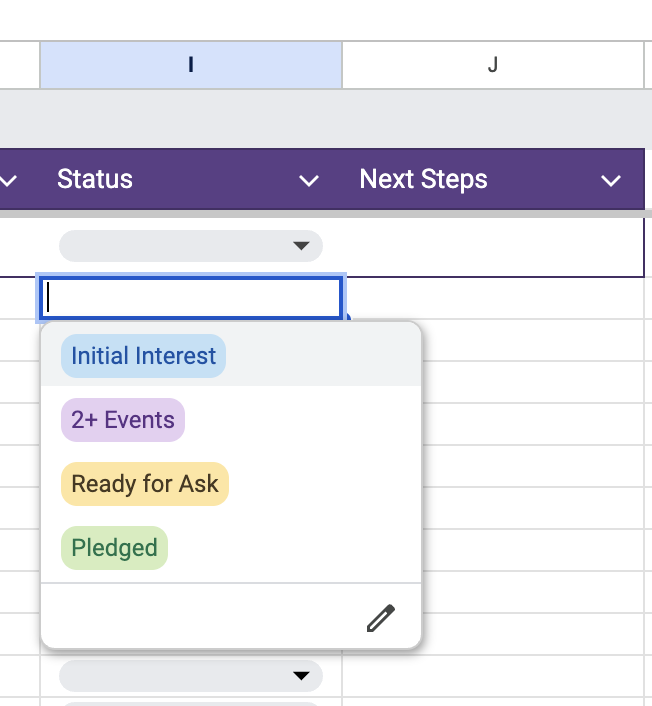This screenshot has height=706, width=652.
Task: Choose the 2+ Events option
Action: coord(123,420)
